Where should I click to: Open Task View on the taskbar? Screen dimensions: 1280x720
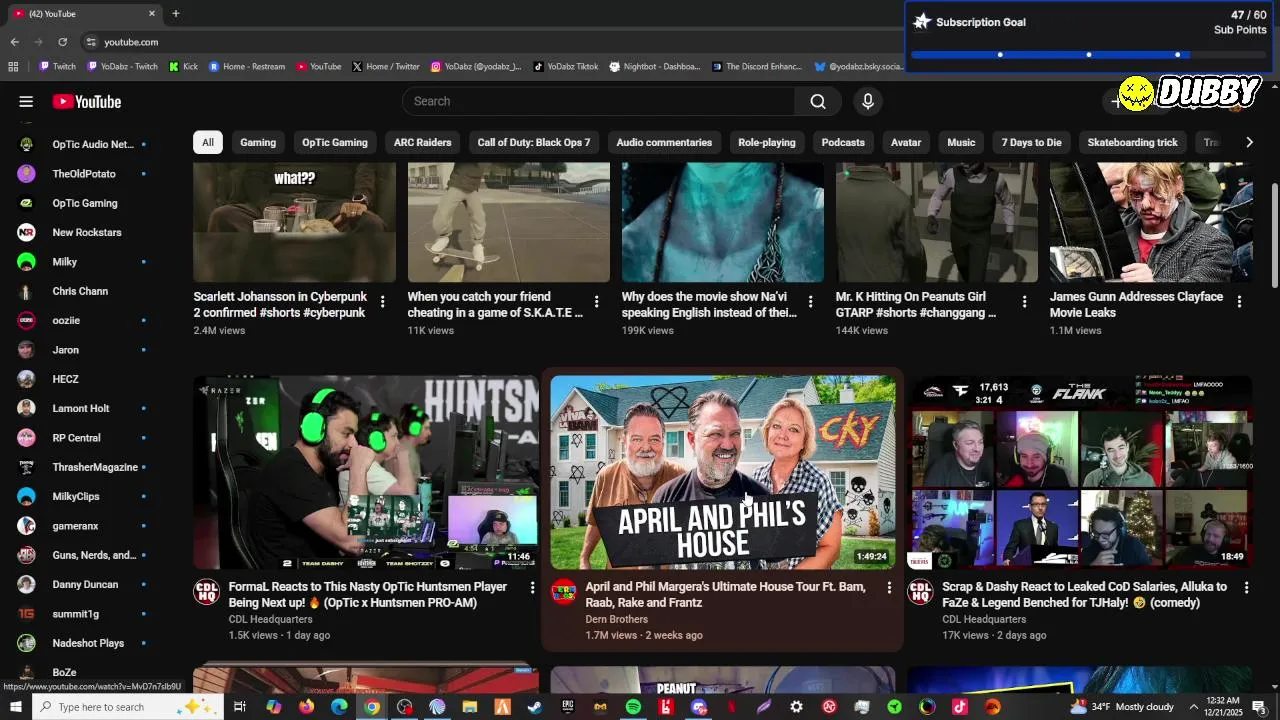click(x=240, y=707)
